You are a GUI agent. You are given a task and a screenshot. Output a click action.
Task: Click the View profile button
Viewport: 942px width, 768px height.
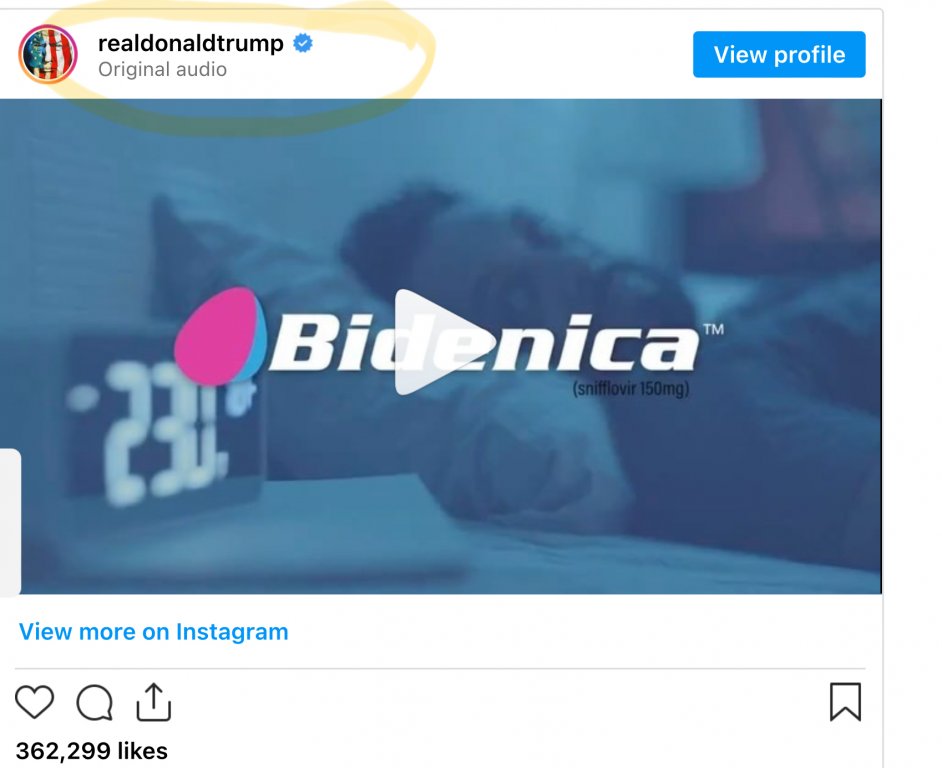(779, 55)
